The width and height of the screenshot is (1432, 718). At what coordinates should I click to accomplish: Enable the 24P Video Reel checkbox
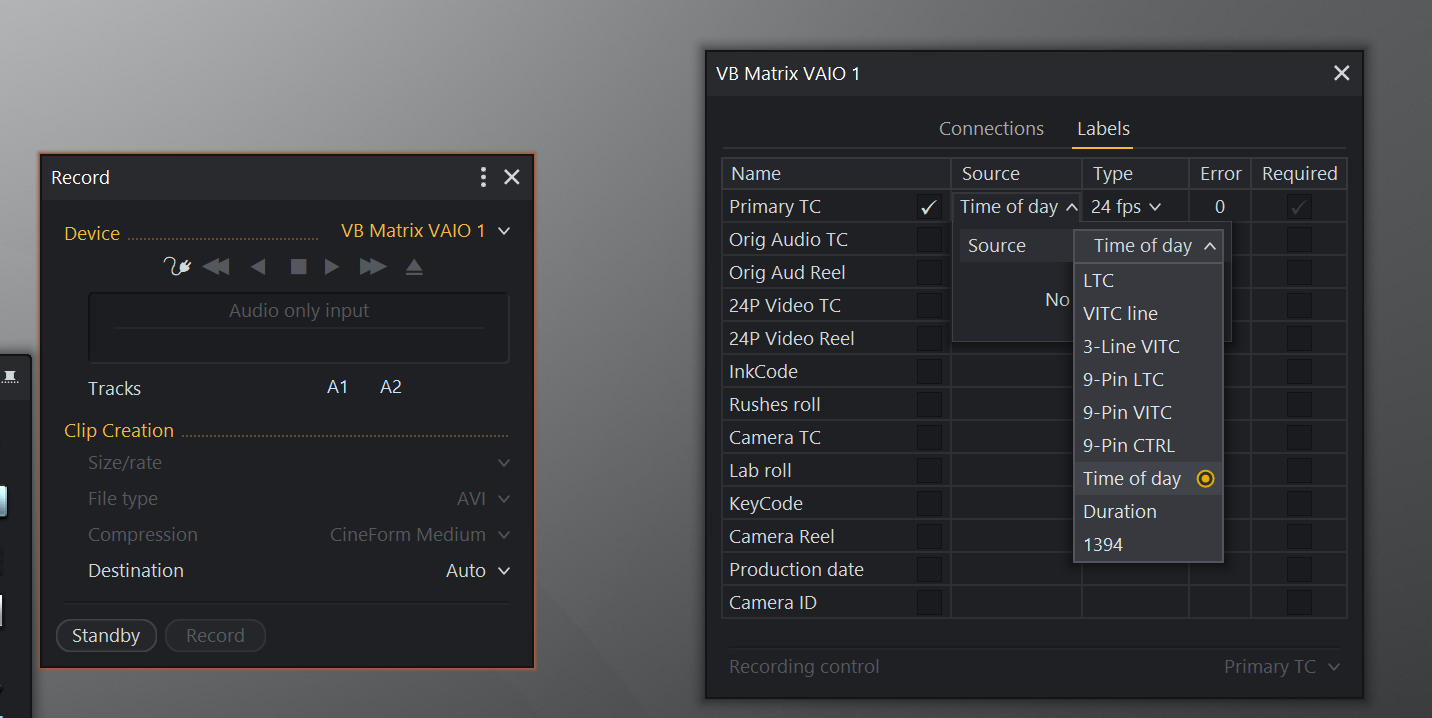click(929, 339)
